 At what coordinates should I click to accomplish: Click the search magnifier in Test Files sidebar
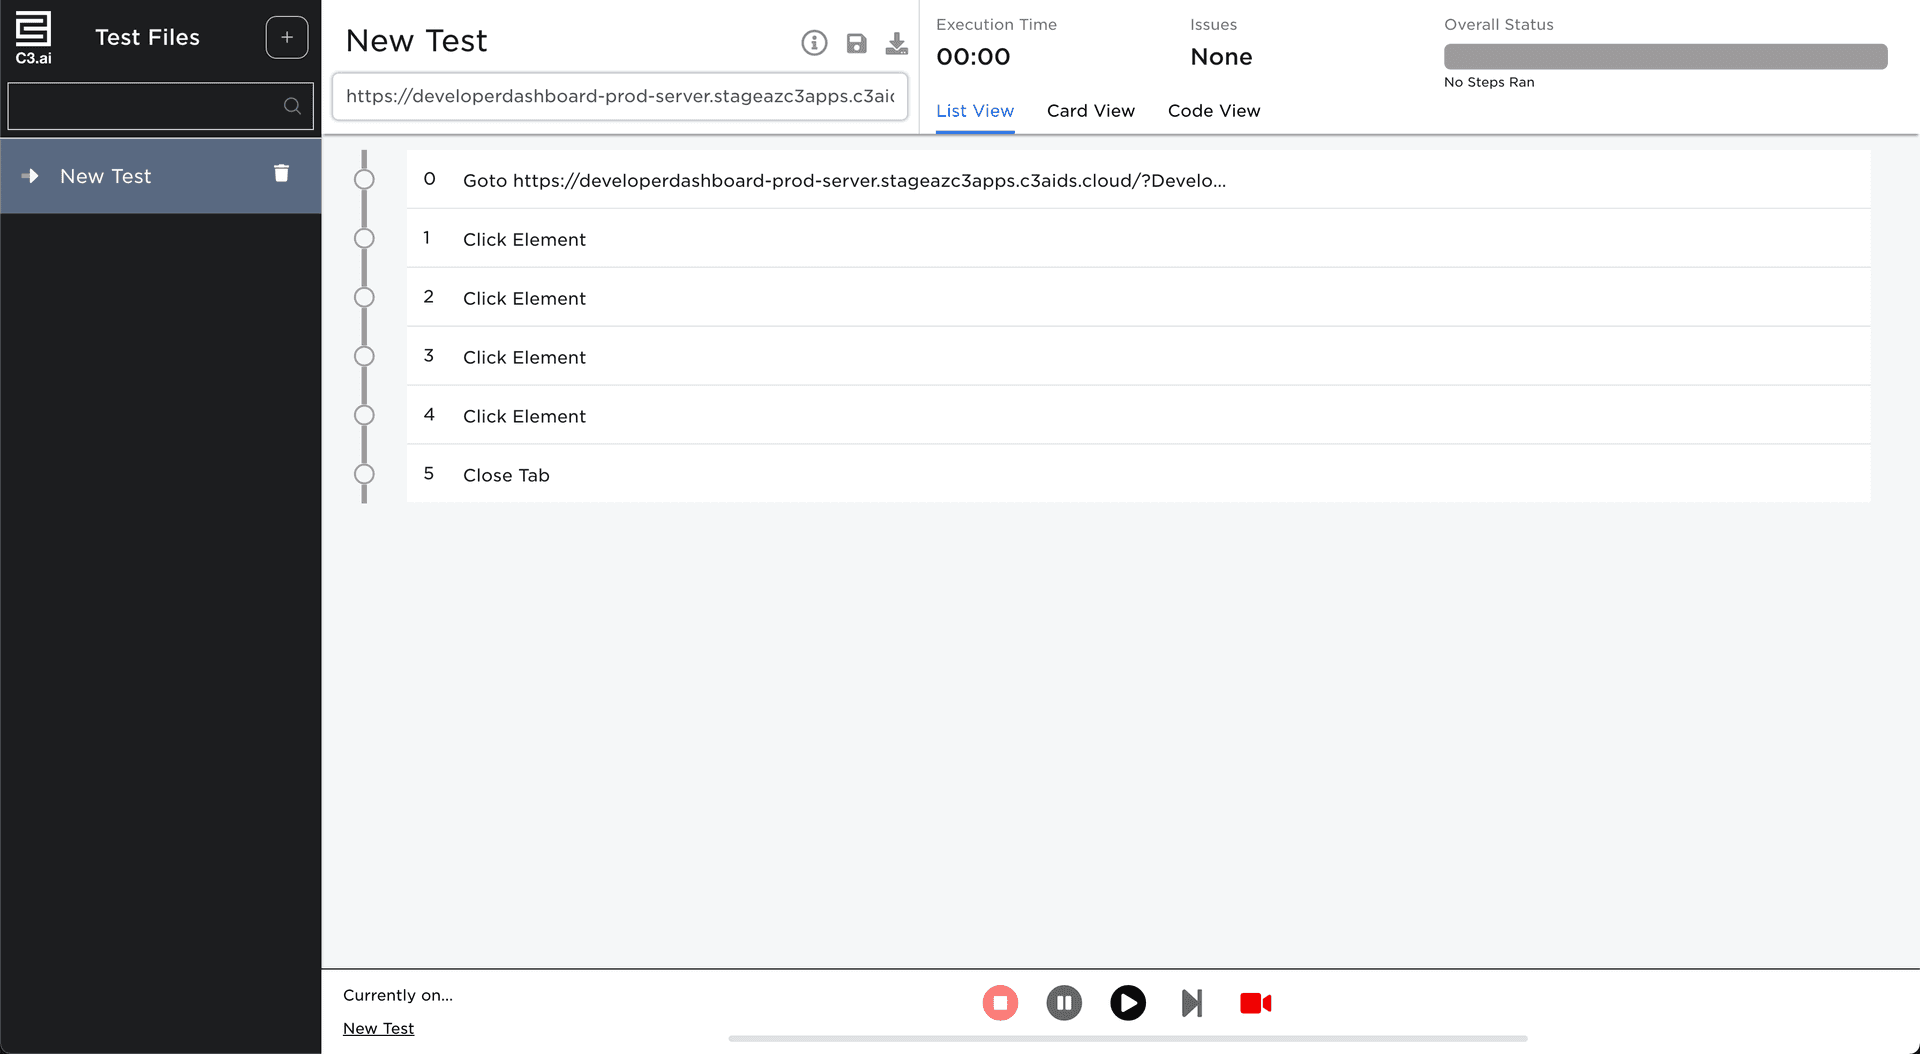click(x=292, y=105)
